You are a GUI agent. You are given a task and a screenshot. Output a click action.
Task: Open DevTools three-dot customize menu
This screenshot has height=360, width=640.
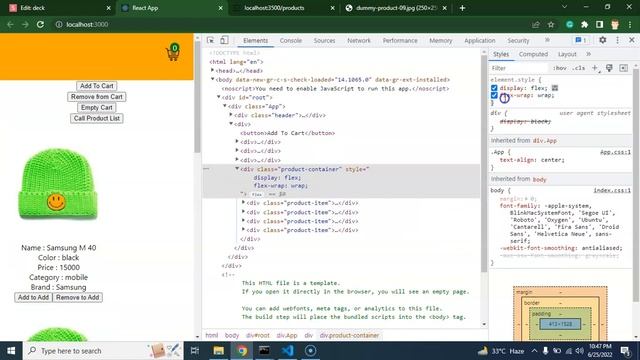click(617, 40)
